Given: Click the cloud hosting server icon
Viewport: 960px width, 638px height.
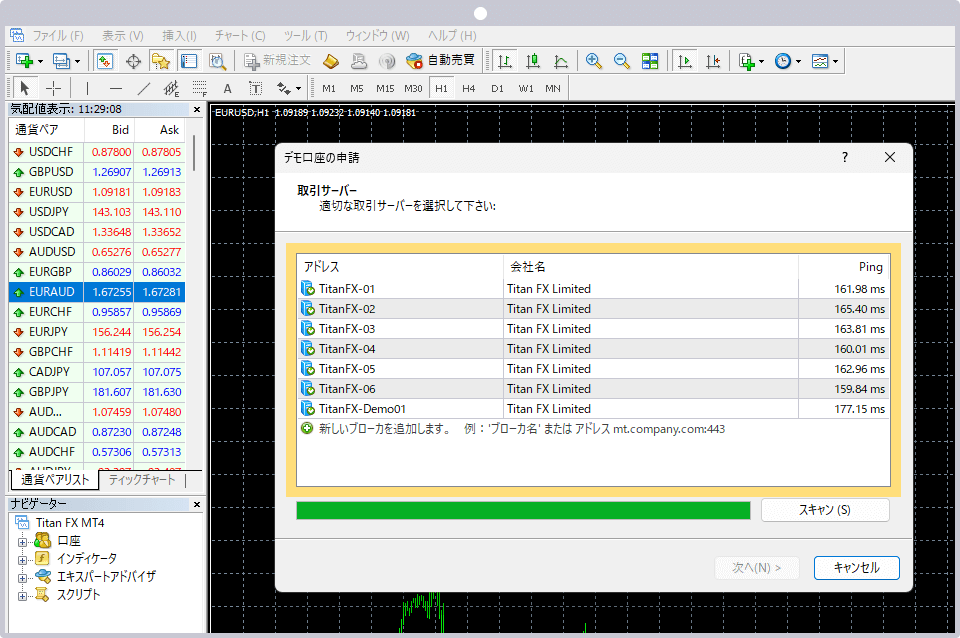Looking at the screenshot, I should click(359, 61).
